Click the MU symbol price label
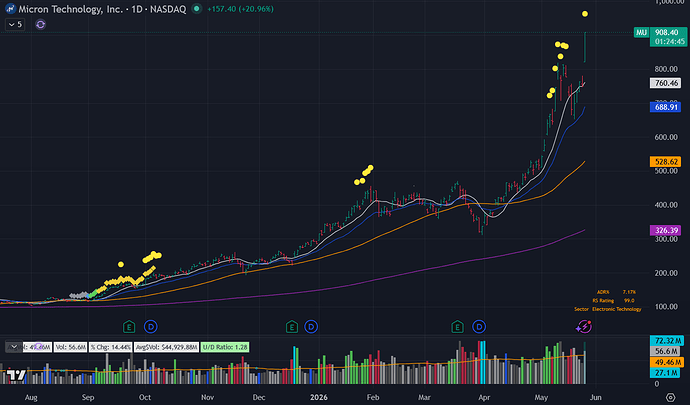The height and width of the screenshot is (405, 690). (641, 33)
